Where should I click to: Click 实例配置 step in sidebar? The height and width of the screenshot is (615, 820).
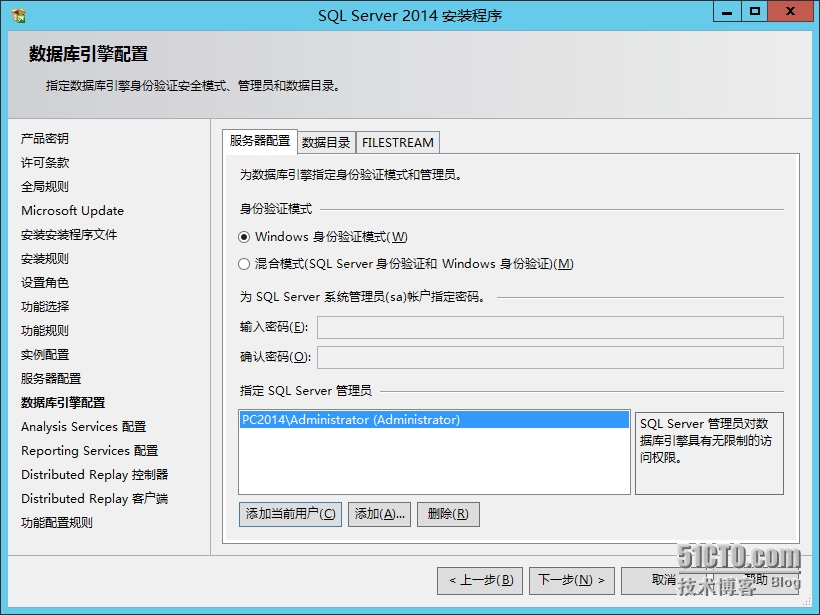[x=45, y=355]
